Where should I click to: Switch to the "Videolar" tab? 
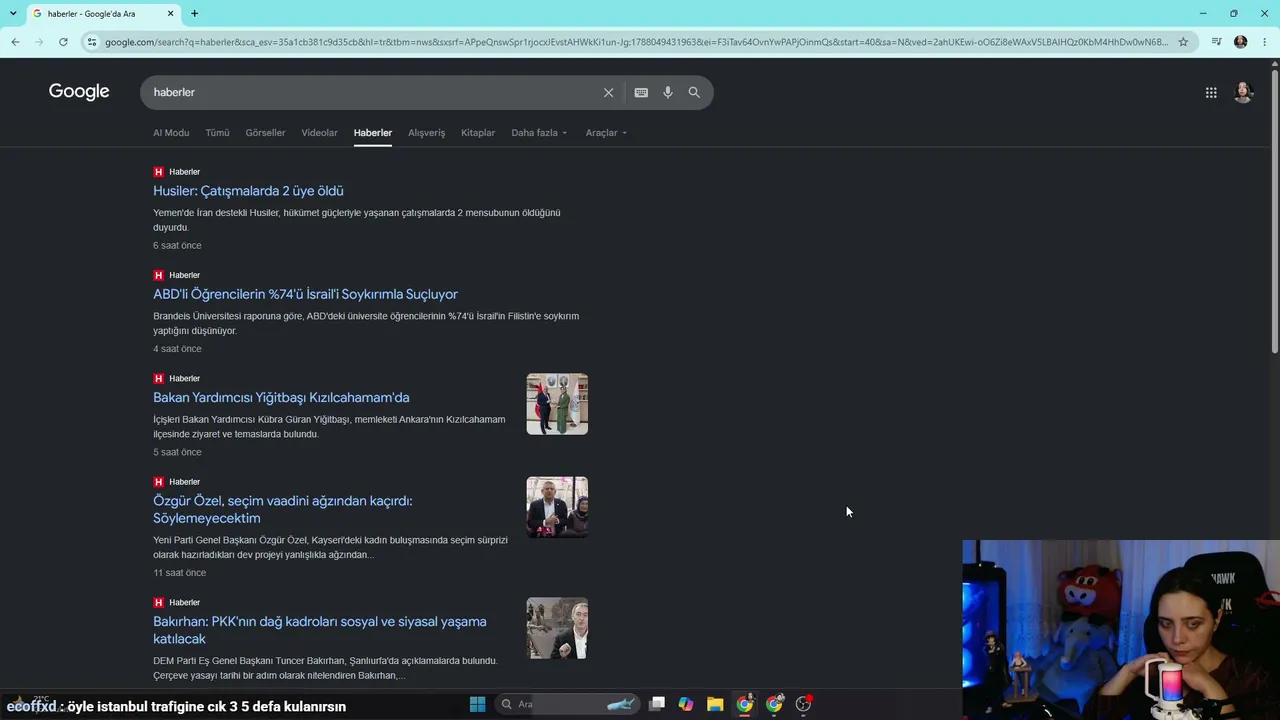pyautogui.click(x=319, y=133)
